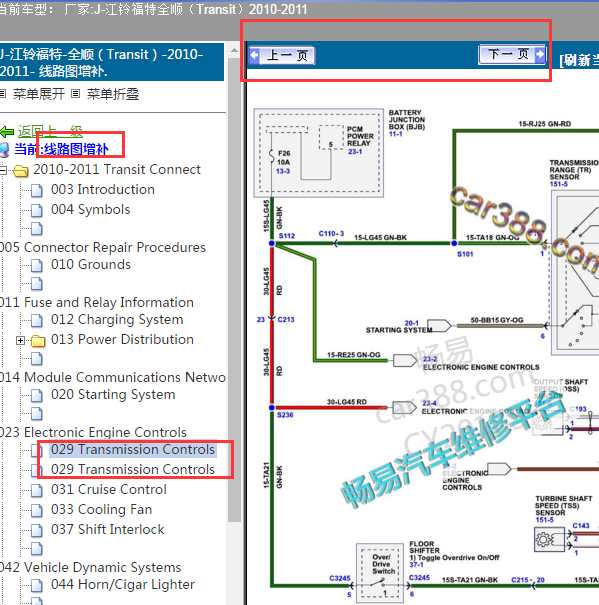Open 014 Module Communications Network

tap(113, 377)
